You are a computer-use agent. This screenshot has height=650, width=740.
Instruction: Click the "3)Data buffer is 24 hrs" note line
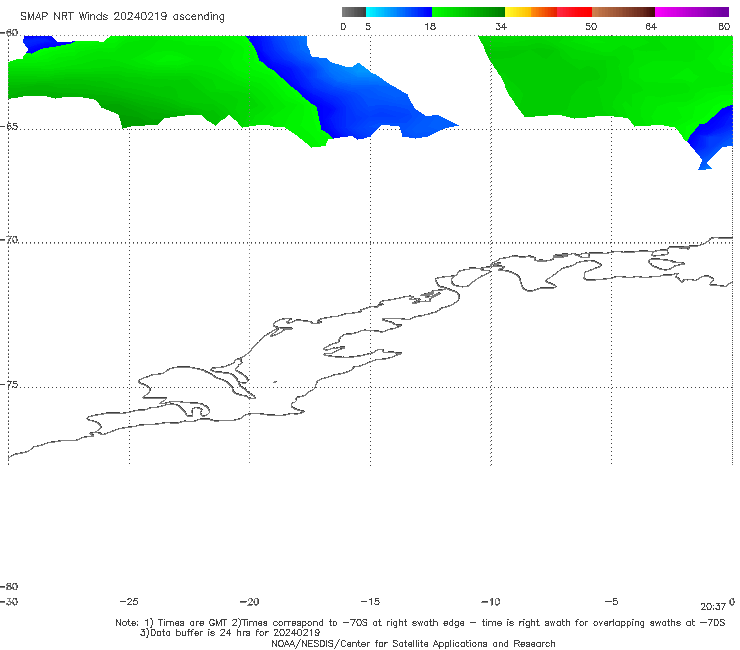click(x=230, y=633)
